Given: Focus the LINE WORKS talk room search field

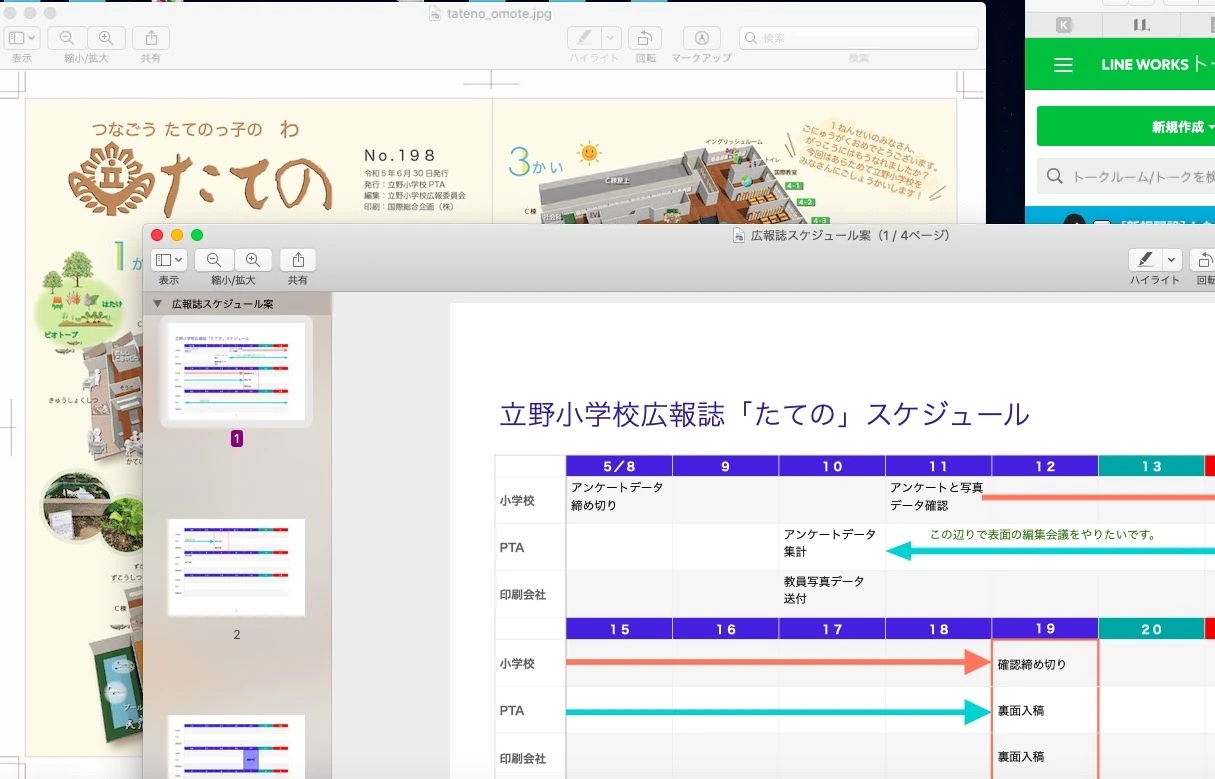Looking at the screenshot, I should pos(1126,176).
